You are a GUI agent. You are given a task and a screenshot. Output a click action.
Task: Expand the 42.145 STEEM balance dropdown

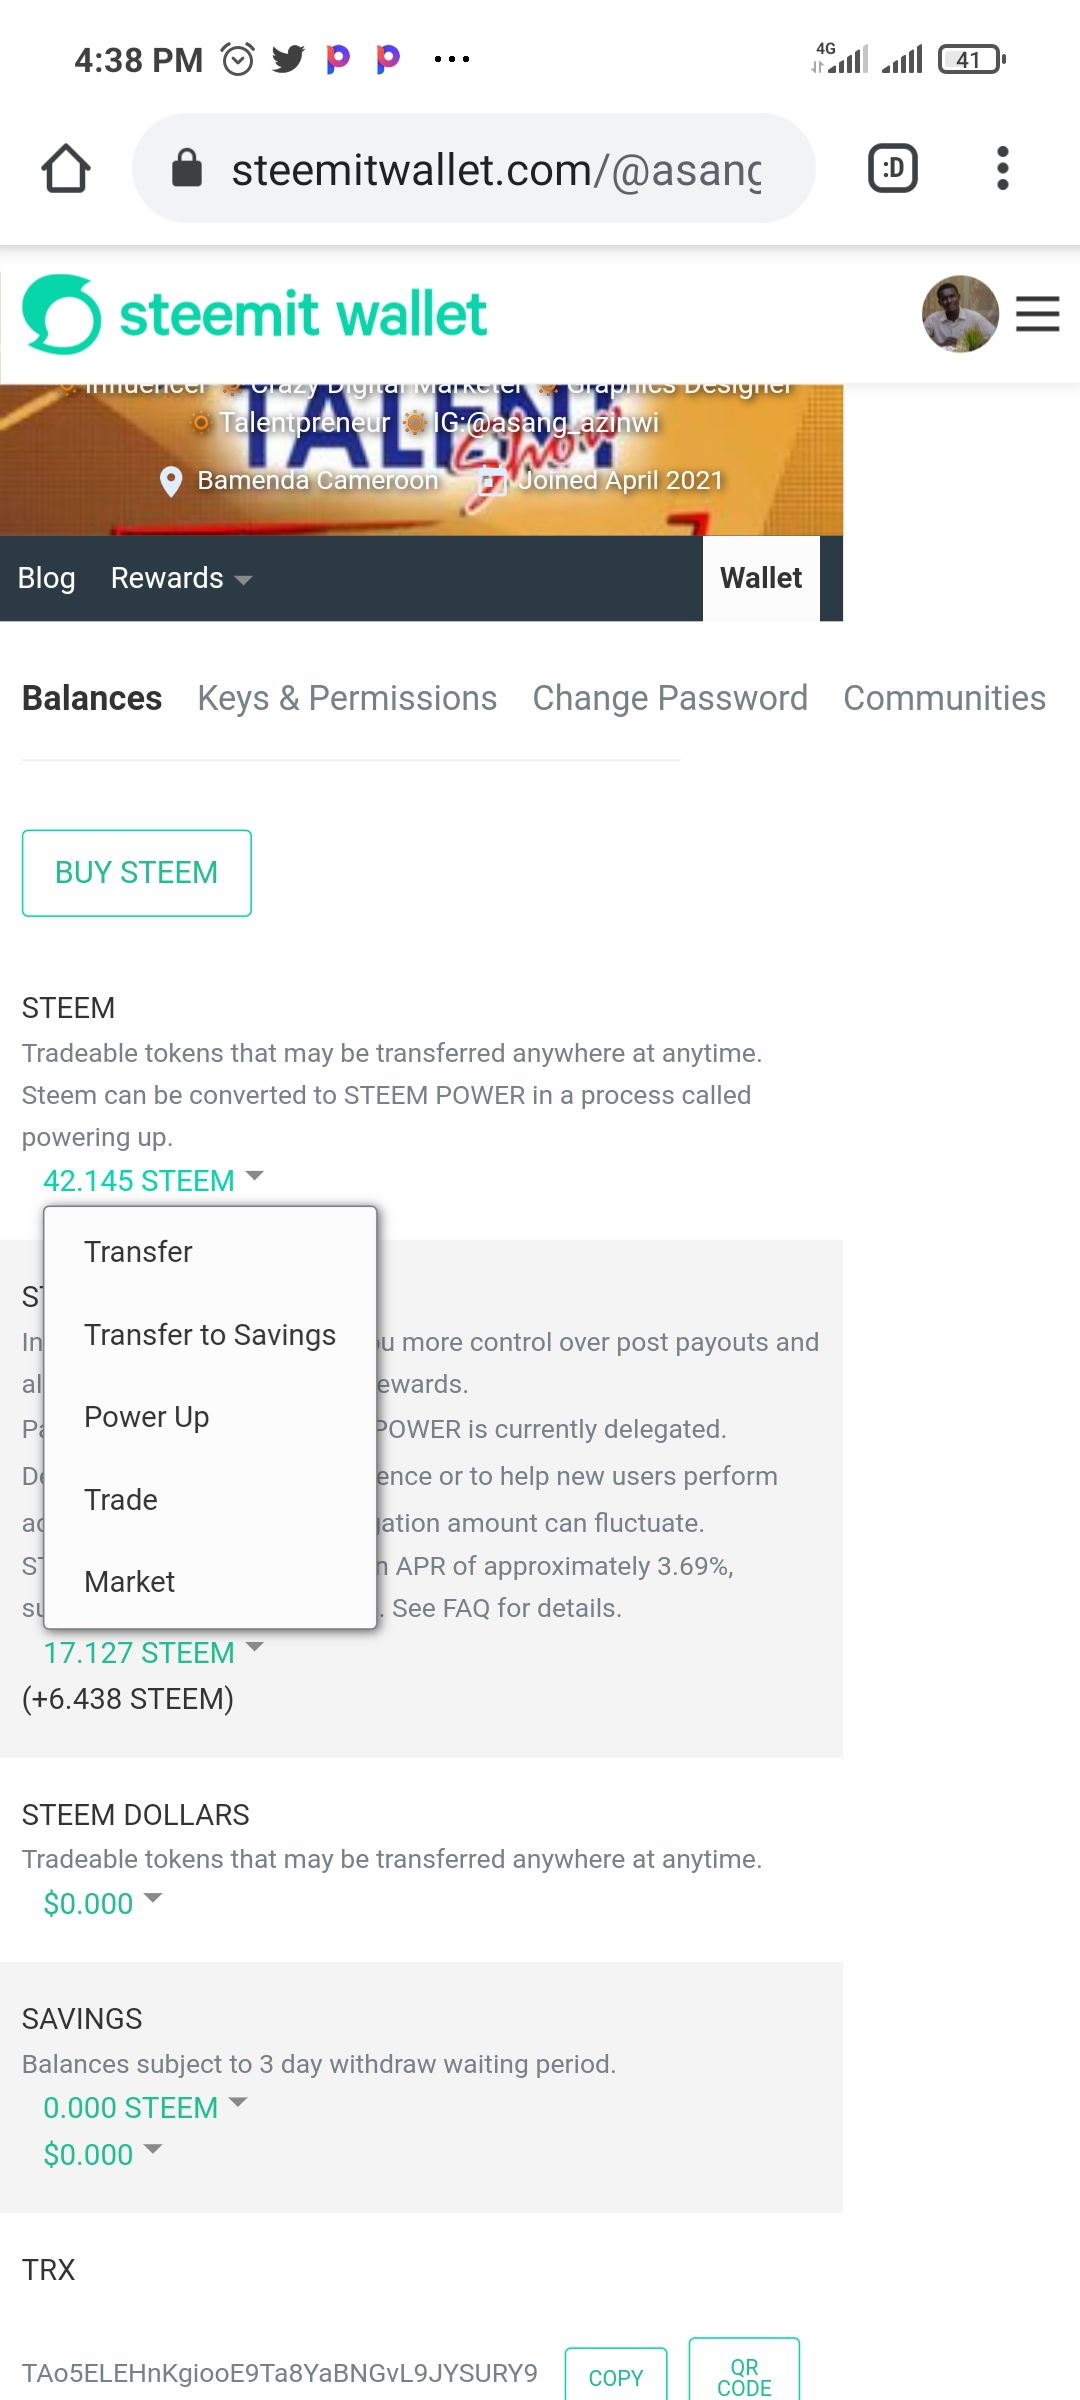(x=152, y=1180)
